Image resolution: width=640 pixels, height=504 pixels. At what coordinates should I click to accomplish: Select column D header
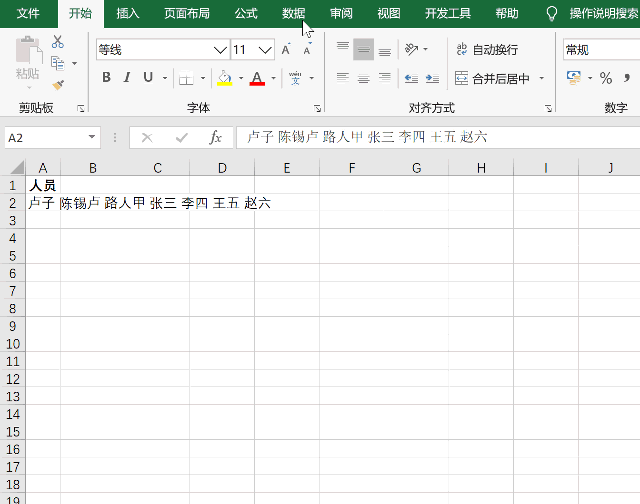tap(222, 168)
